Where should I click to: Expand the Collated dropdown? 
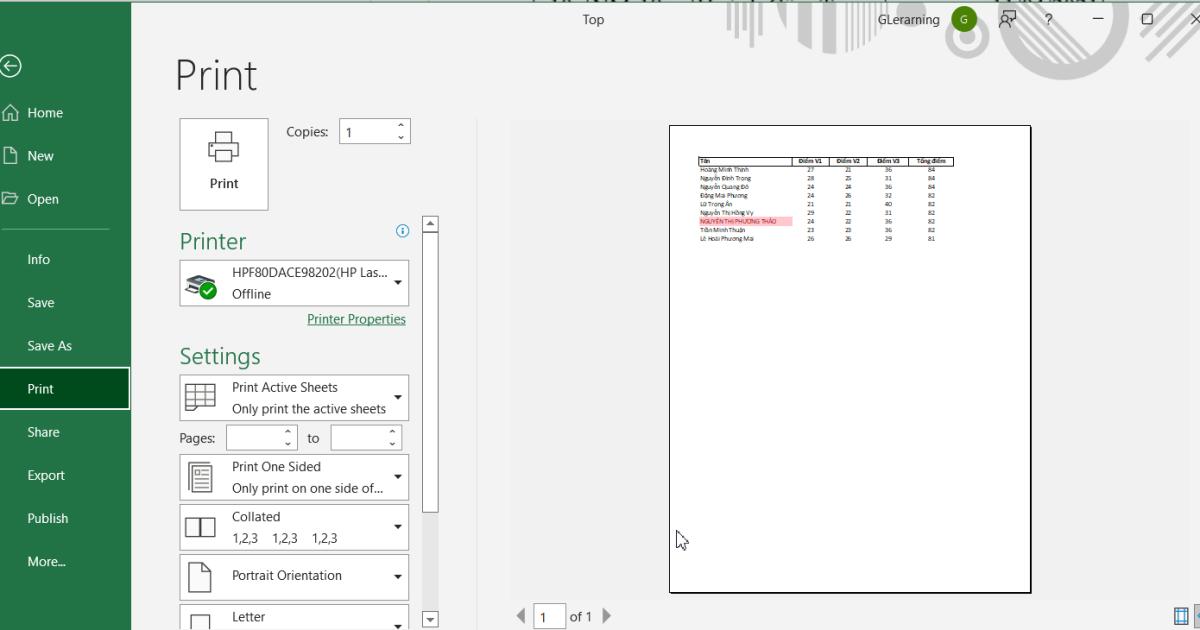294,527
